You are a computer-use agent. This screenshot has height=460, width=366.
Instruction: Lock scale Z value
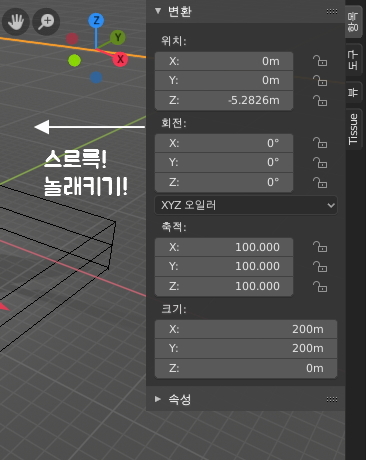pos(320,286)
